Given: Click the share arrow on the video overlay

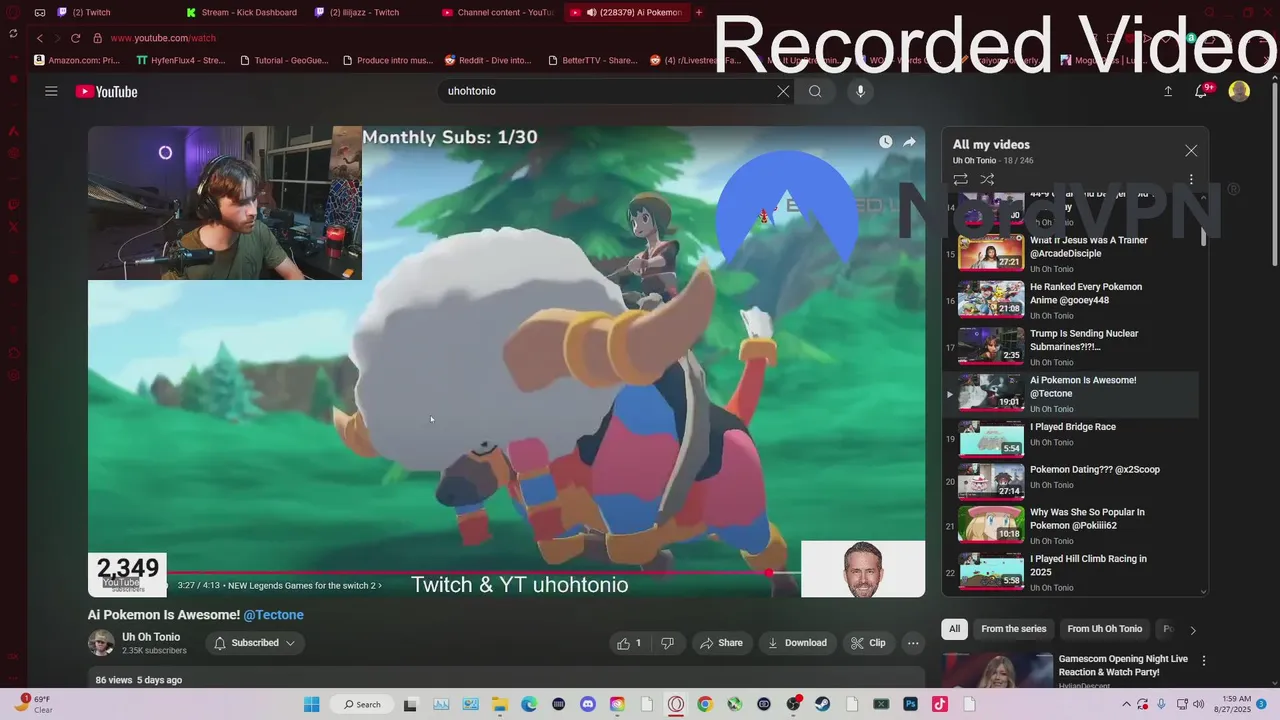Looking at the screenshot, I should [x=909, y=142].
